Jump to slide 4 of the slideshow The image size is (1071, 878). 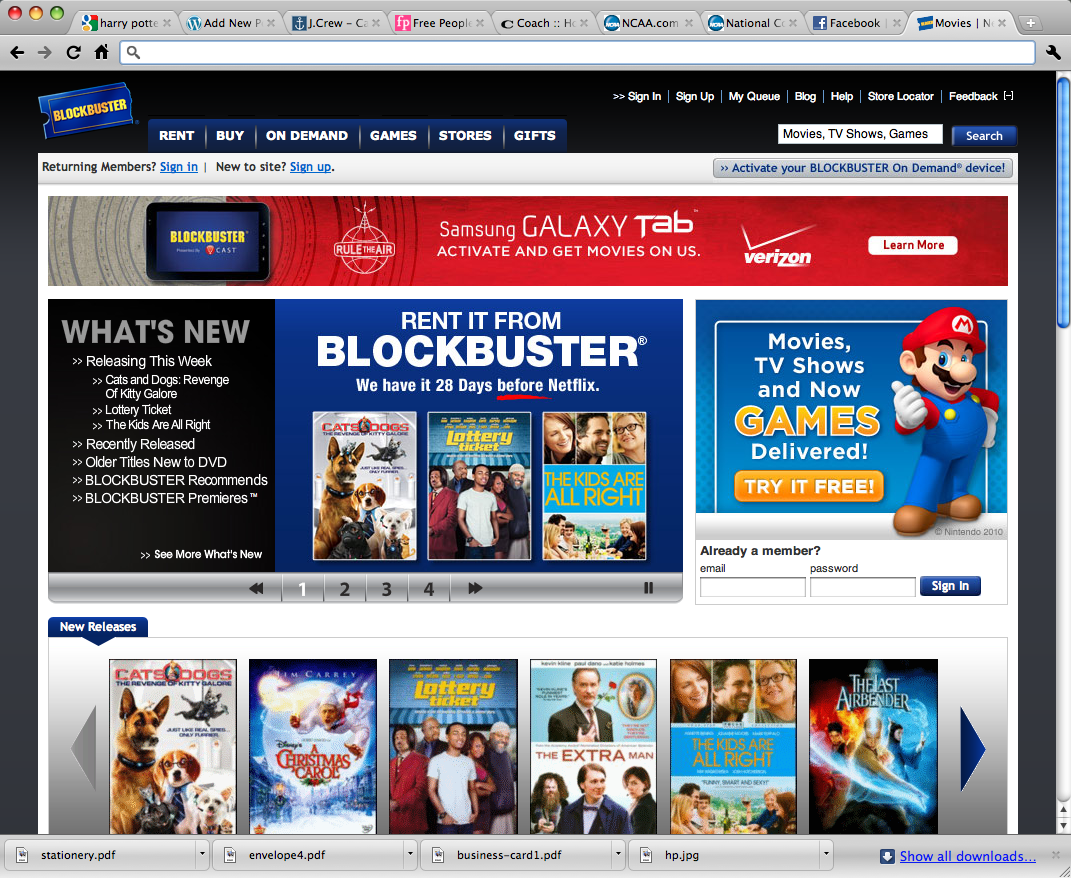pyautogui.click(x=428, y=588)
